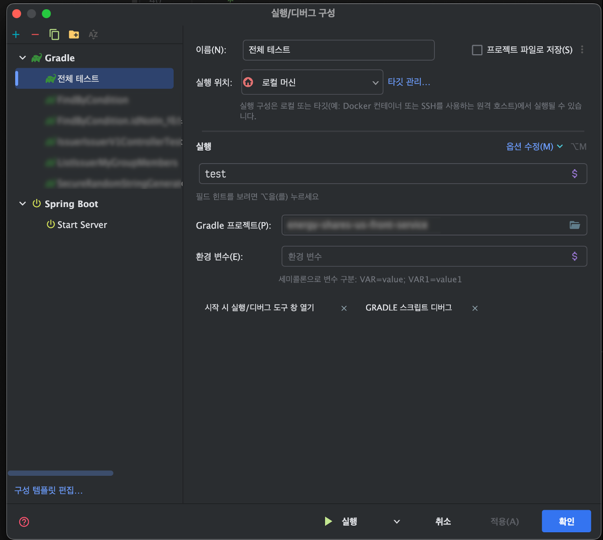
Task: Remove the selected configuration
Action: pyautogui.click(x=35, y=35)
